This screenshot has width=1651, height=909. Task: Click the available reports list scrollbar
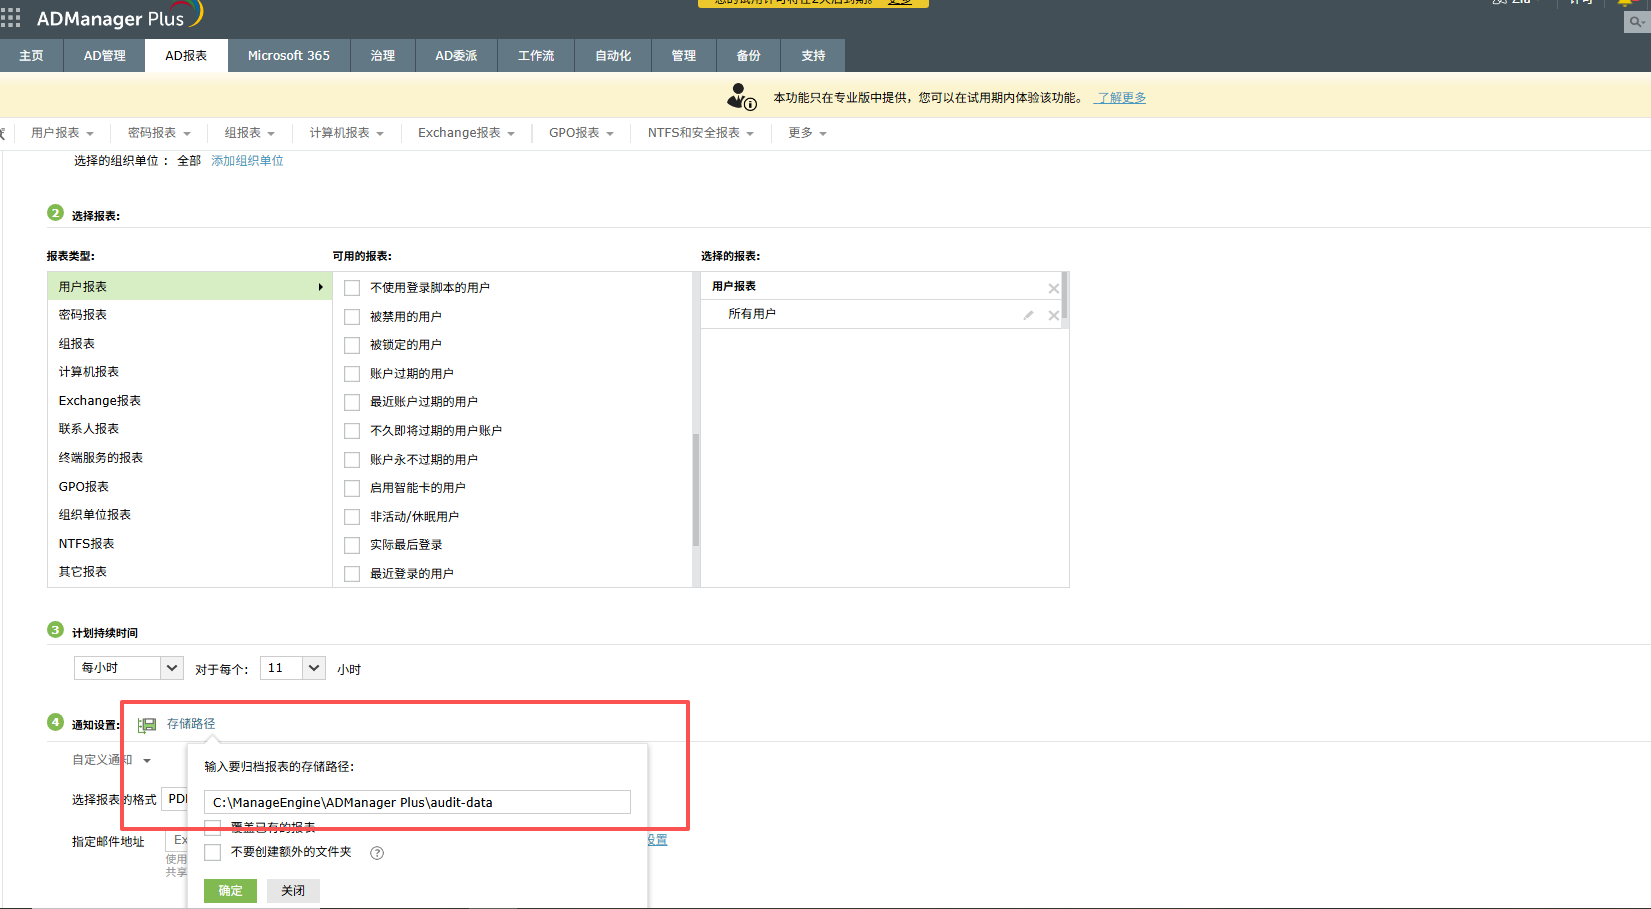695,488
